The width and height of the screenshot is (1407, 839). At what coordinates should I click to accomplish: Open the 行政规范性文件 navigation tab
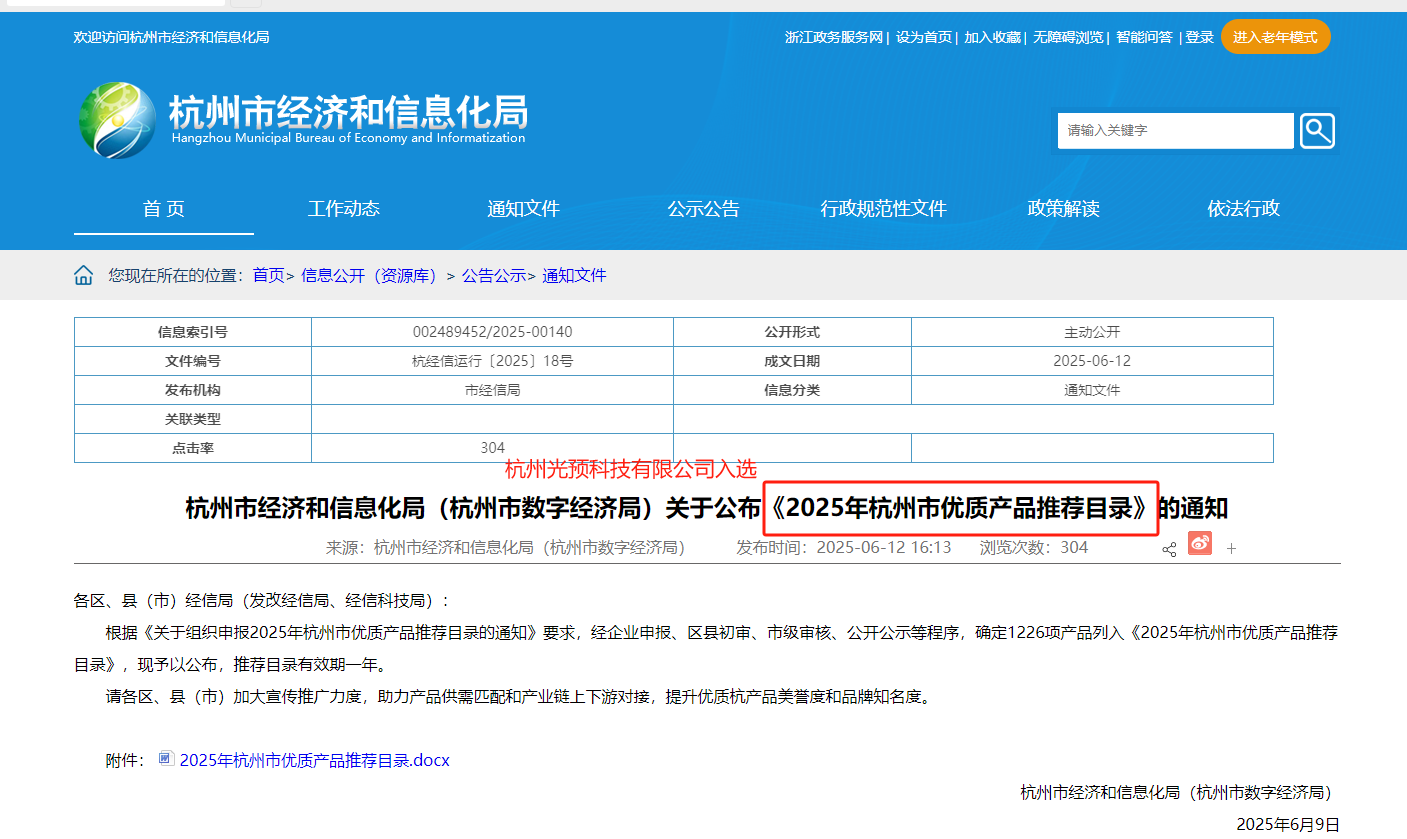[x=884, y=209]
